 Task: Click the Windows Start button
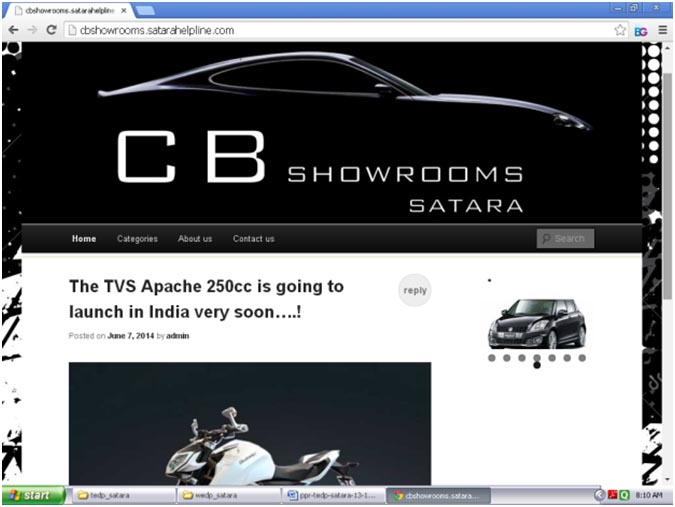33,495
